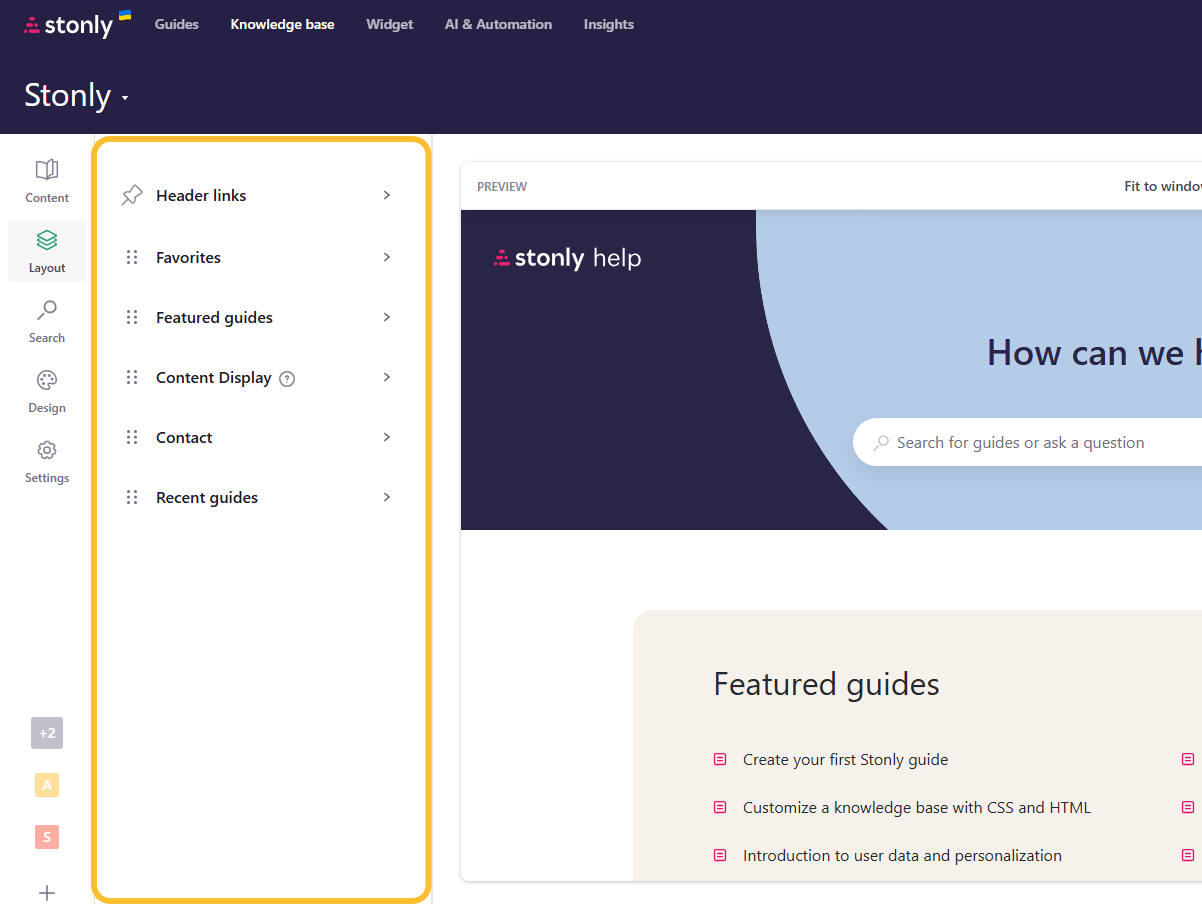Image resolution: width=1202 pixels, height=904 pixels.
Task: Open the Settings panel in the sidebar
Action: 46,460
